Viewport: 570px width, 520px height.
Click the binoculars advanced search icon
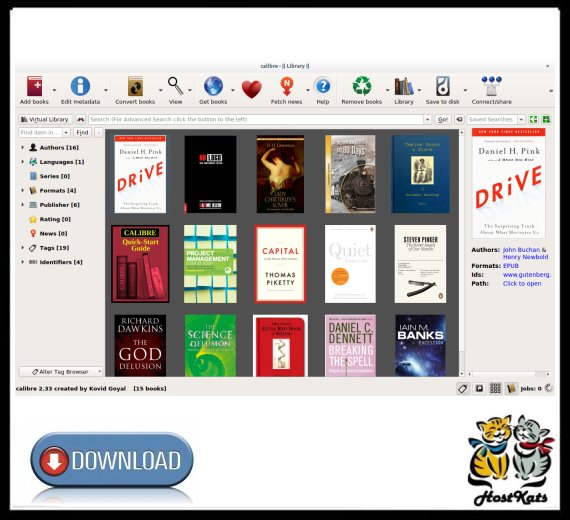tap(80, 119)
